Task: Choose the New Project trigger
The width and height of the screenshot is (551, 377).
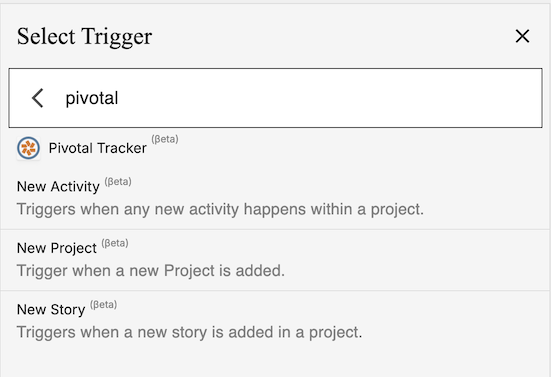Action: coord(275,260)
